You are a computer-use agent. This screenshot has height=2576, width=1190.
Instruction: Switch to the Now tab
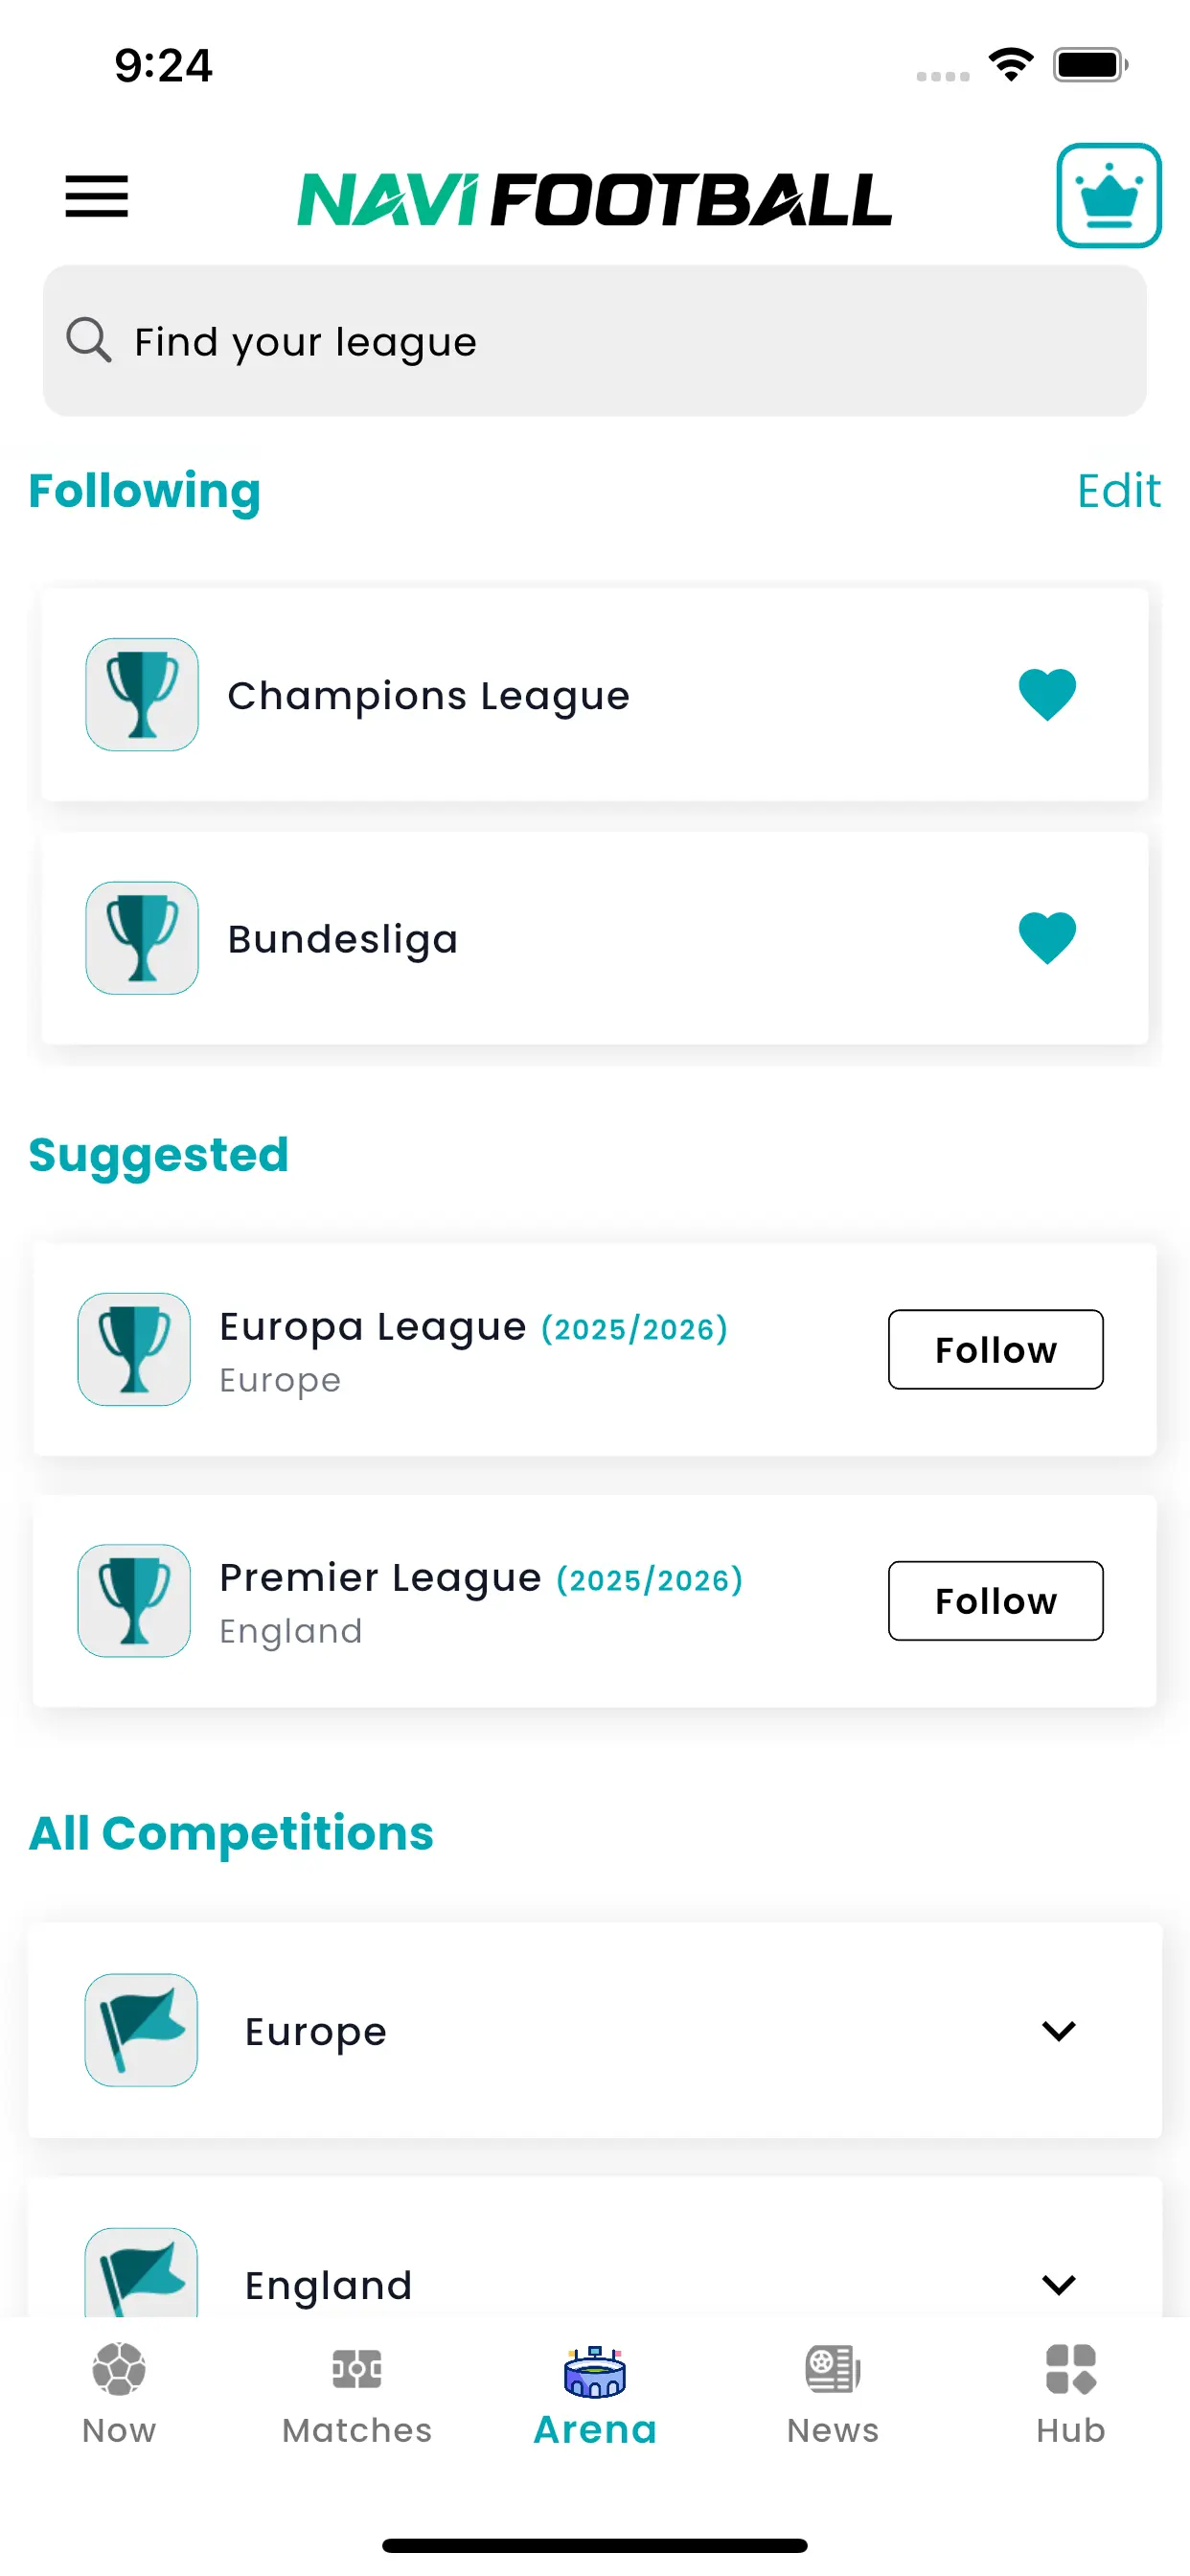pyautogui.click(x=119, y=2393)
